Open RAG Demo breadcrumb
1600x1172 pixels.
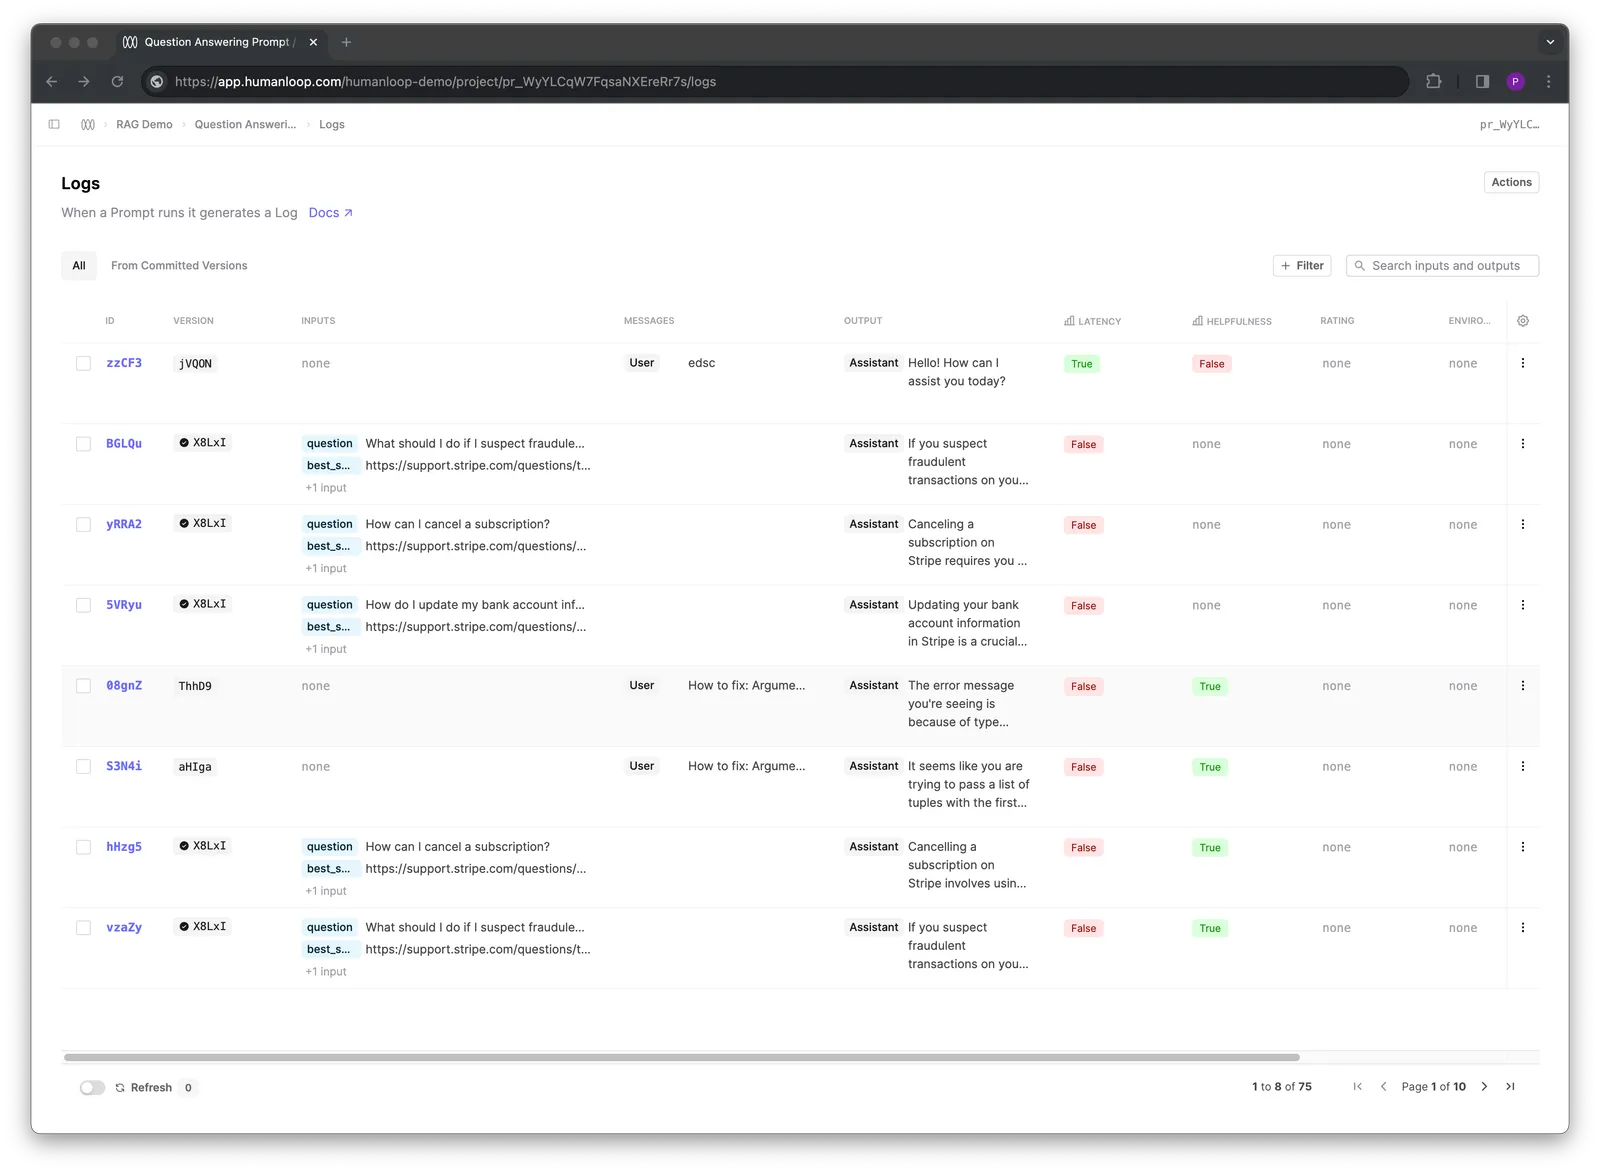tap(144, 125)
